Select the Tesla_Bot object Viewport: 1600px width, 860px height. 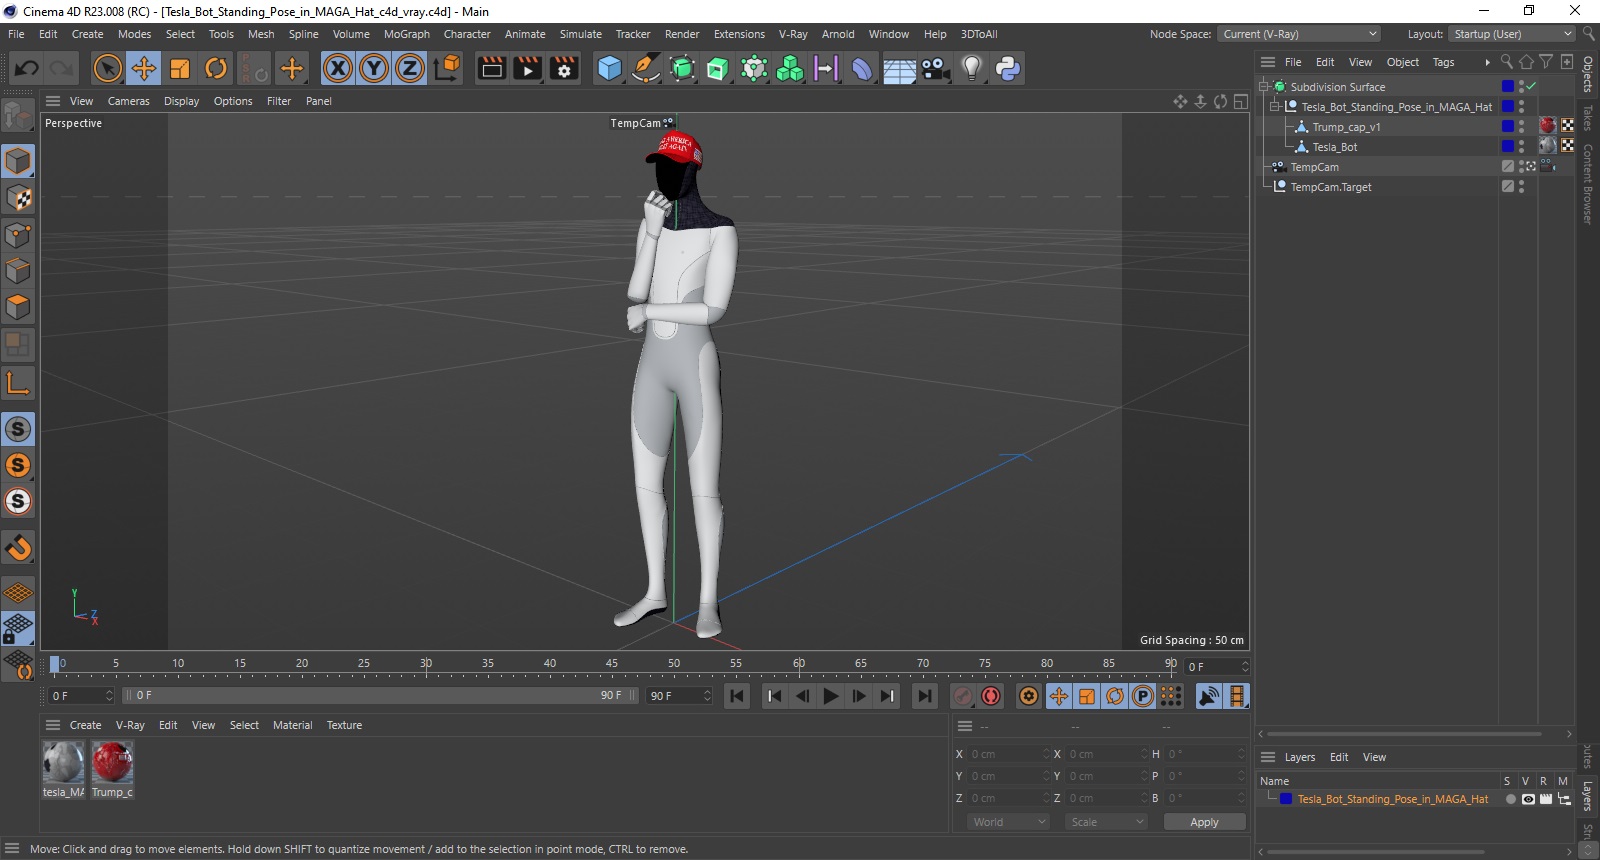1335,147
